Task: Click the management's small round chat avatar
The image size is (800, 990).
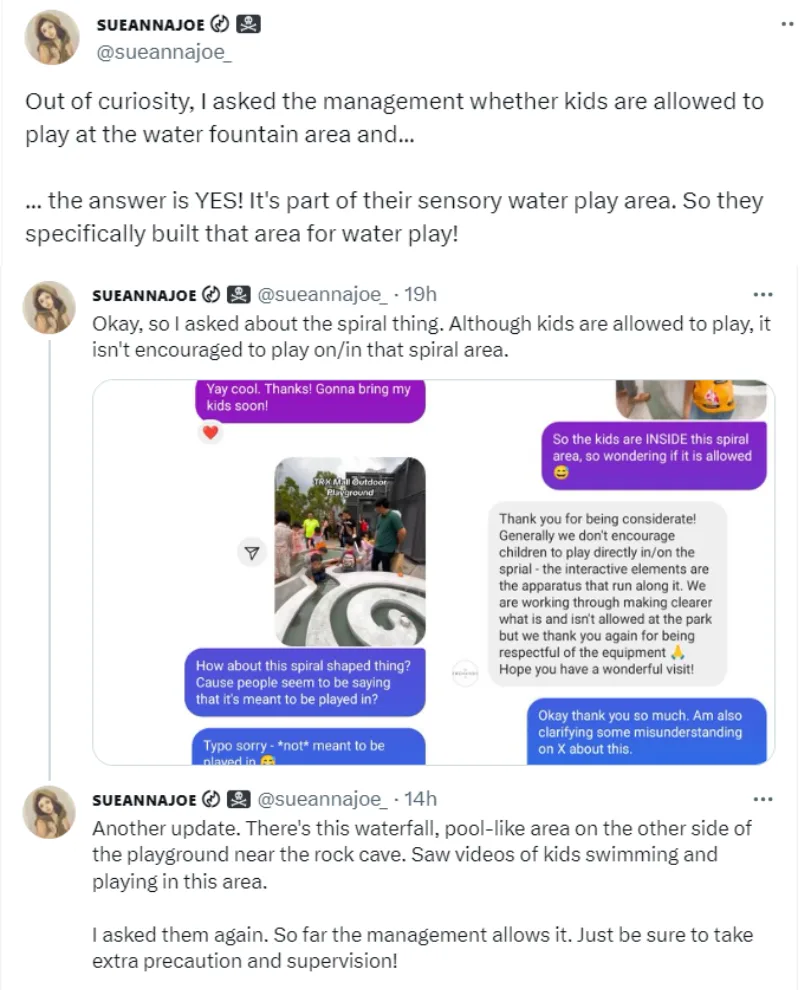Action: tap(465, 672)
